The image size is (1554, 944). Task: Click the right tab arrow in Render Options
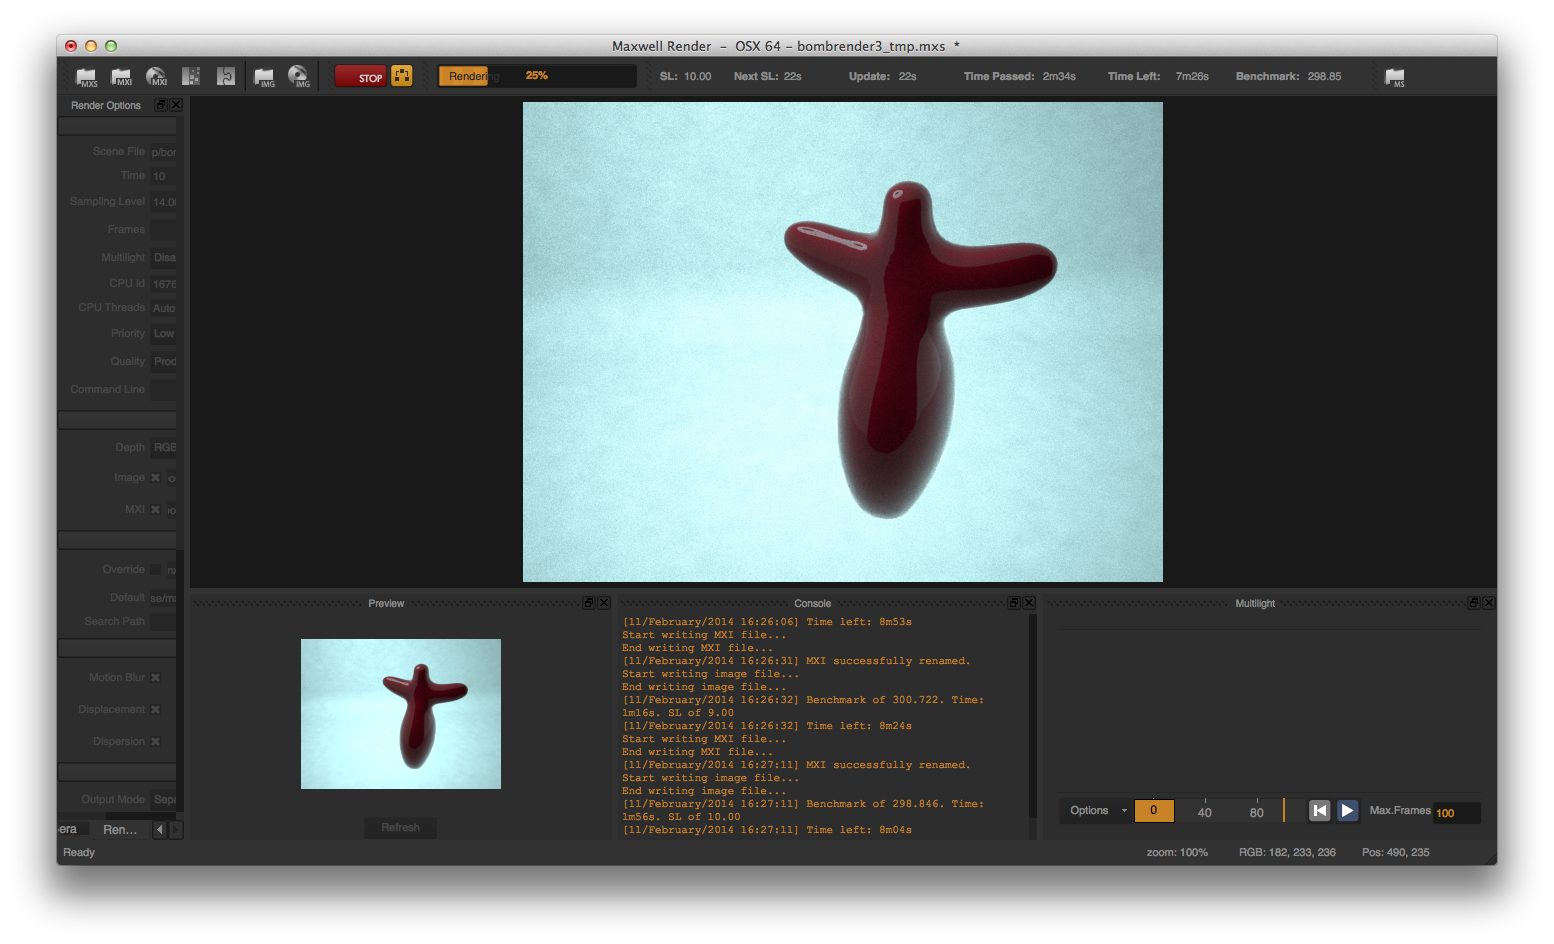click(x=176, y=830)
